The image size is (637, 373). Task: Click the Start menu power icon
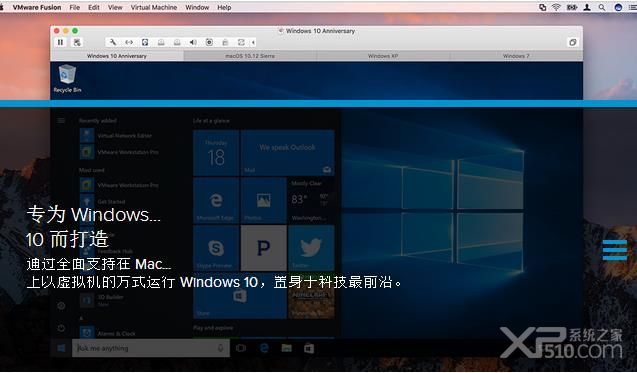pyautogui.click(x=61, y=327)
